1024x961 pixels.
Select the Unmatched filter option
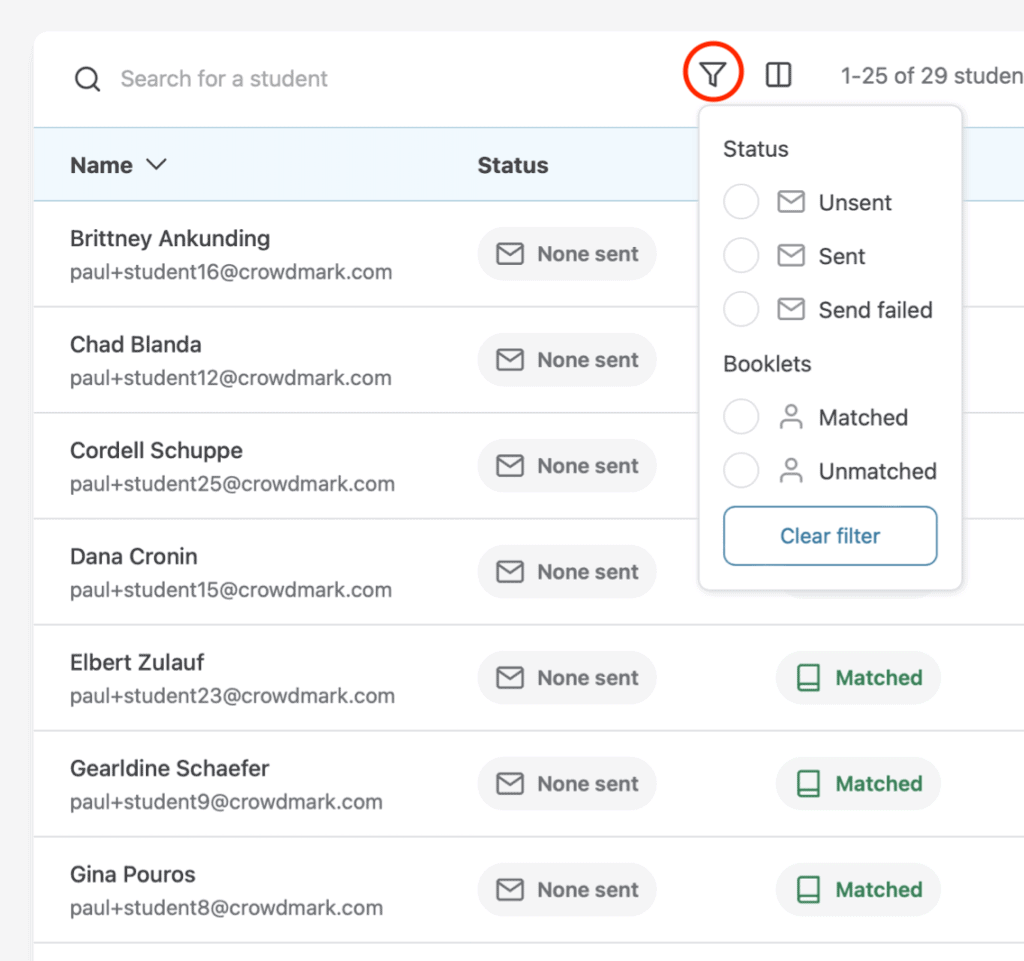click(741, 470)
